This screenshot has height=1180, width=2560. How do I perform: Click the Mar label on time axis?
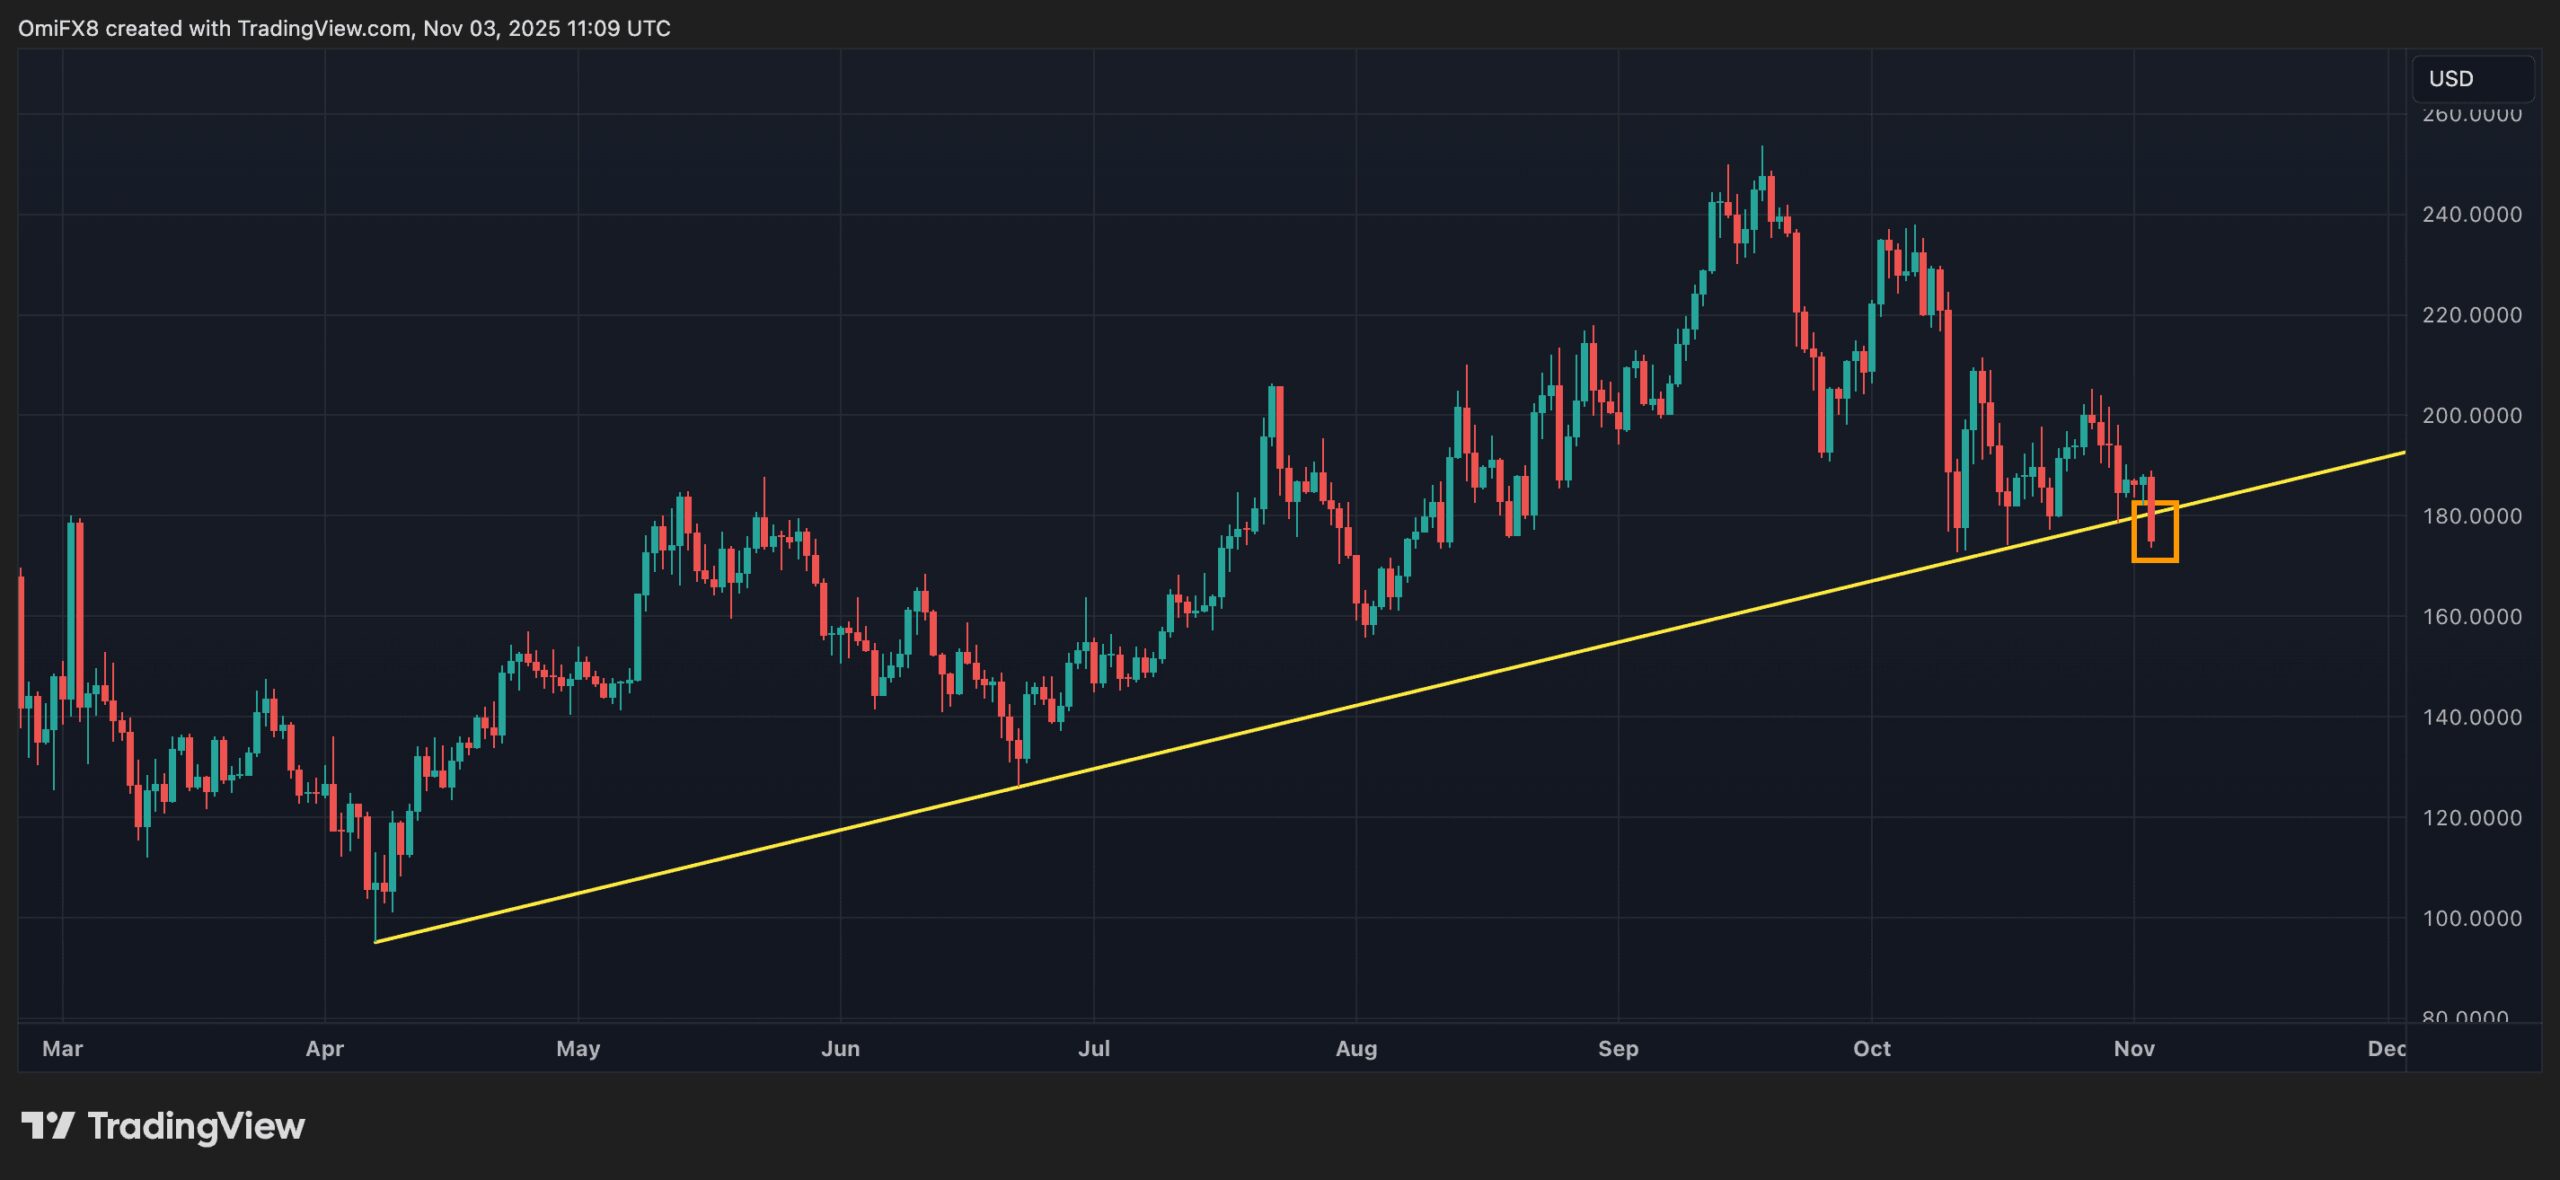pos(62,1048)
